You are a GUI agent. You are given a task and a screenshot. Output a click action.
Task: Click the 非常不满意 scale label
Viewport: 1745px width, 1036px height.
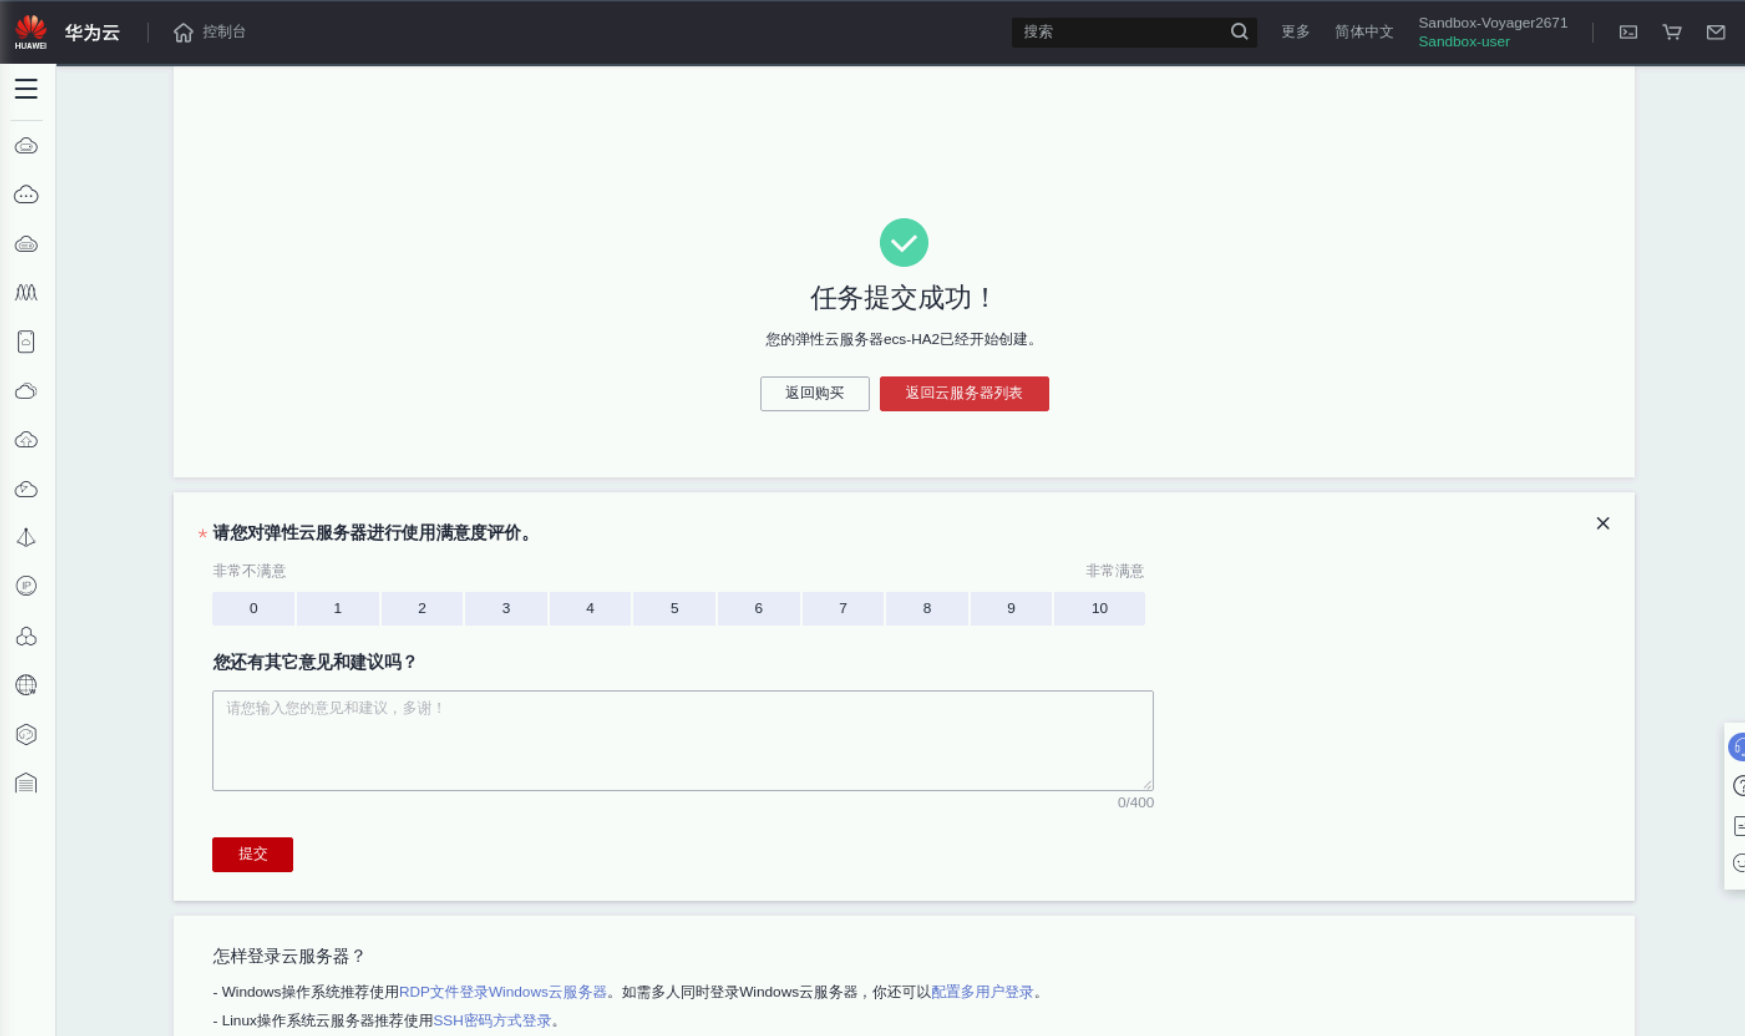tap(249, 571)
